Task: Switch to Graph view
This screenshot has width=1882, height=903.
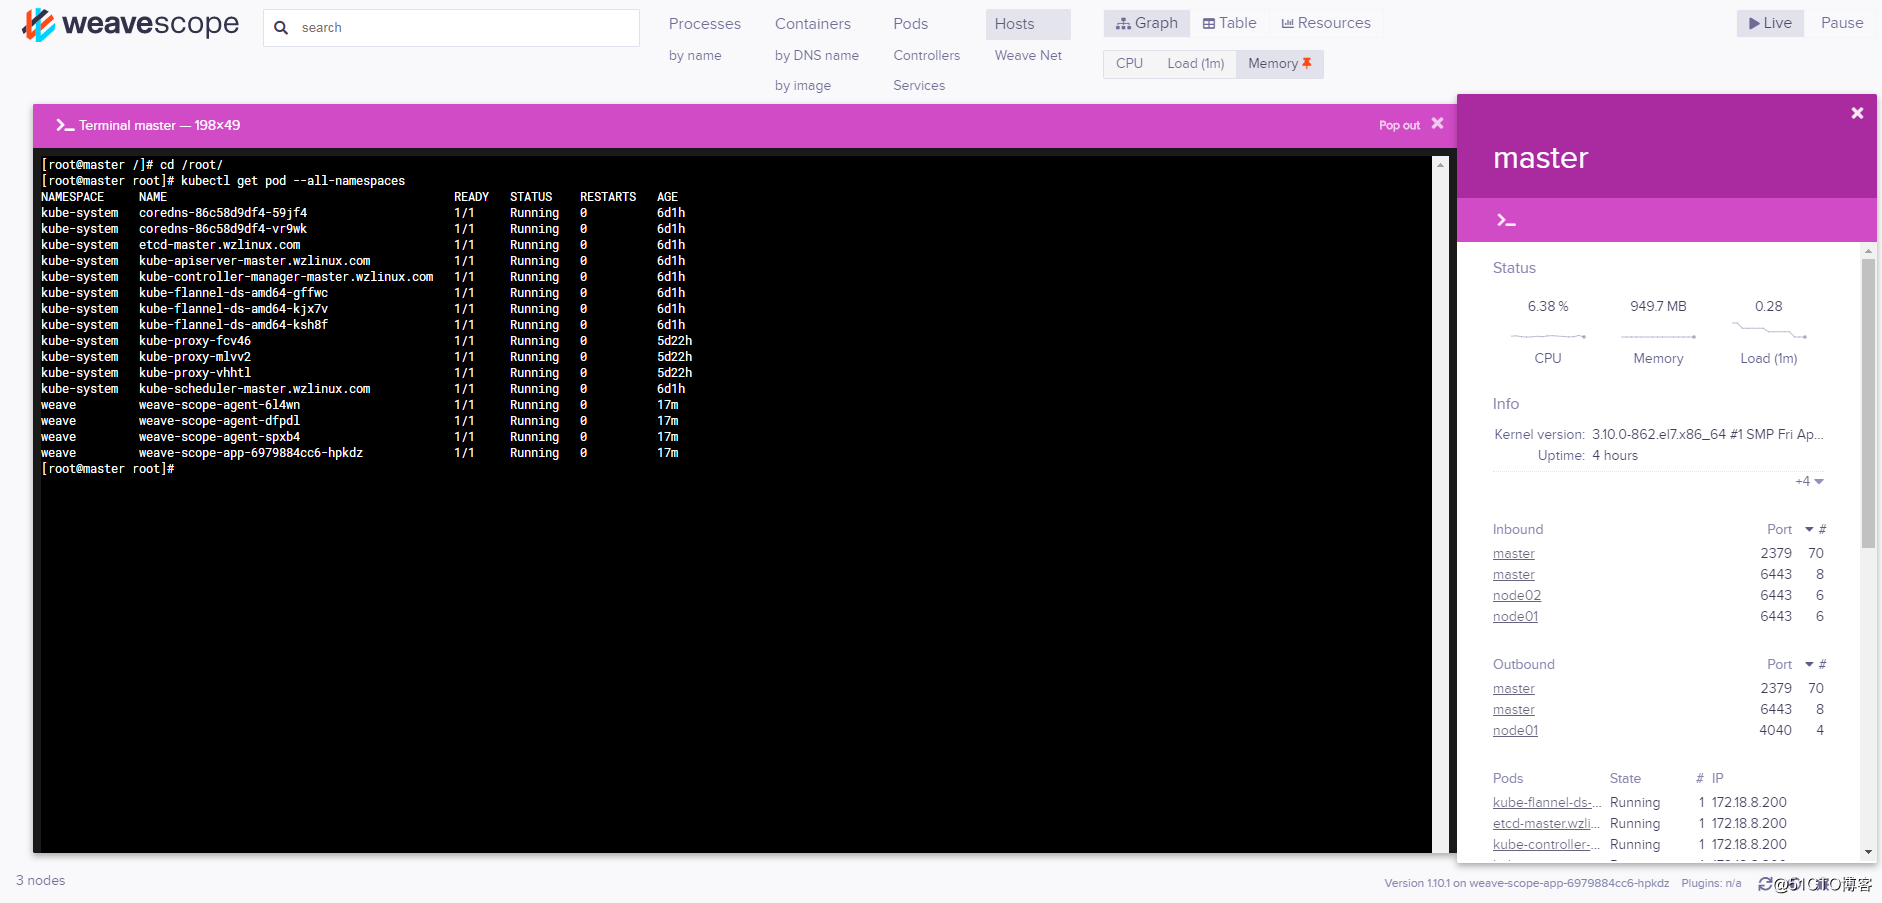Action: pyautogui.click(x=1147, y=23)
